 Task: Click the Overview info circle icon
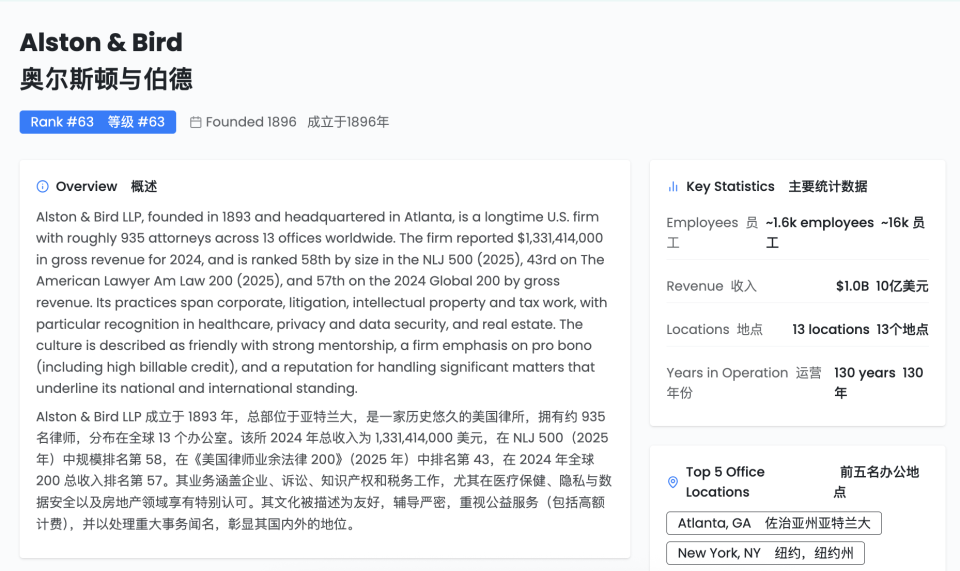[42, 187]
